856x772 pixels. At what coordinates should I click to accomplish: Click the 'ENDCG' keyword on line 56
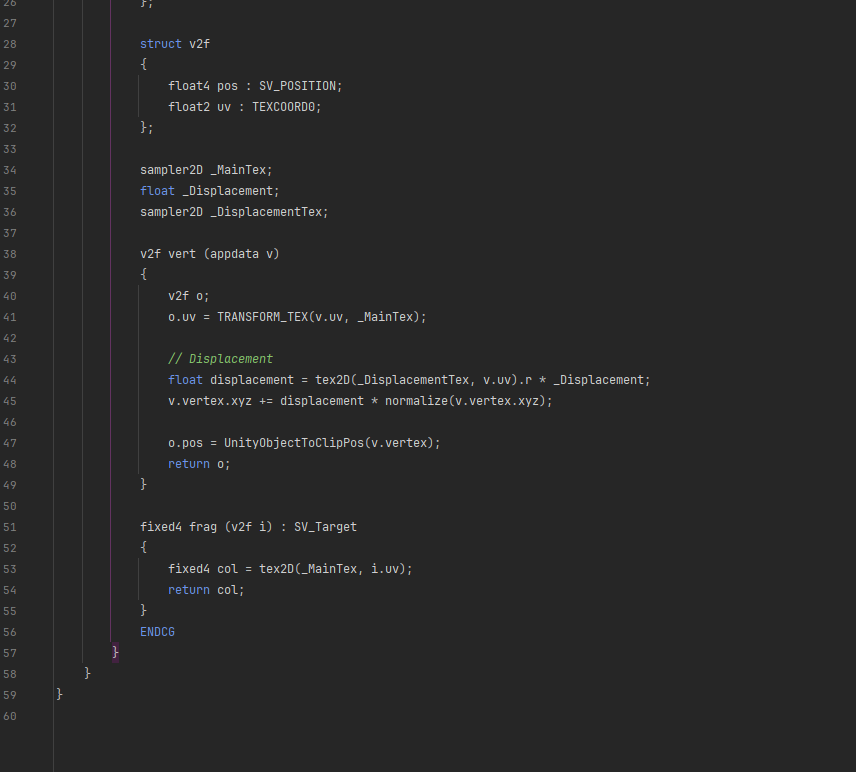click(x=157, y=632)
